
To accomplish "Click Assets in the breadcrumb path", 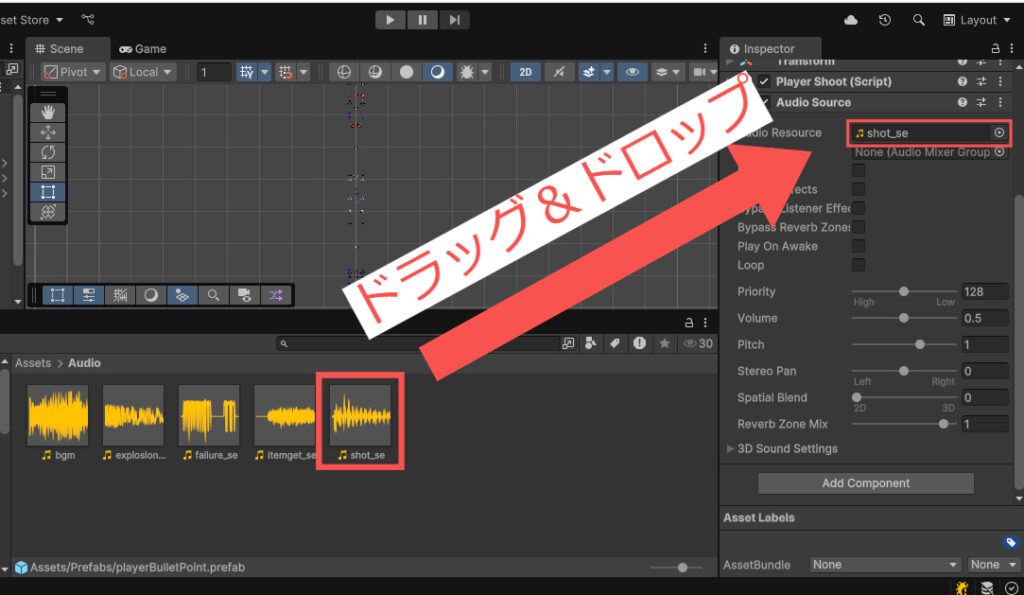I will [33, 363].
